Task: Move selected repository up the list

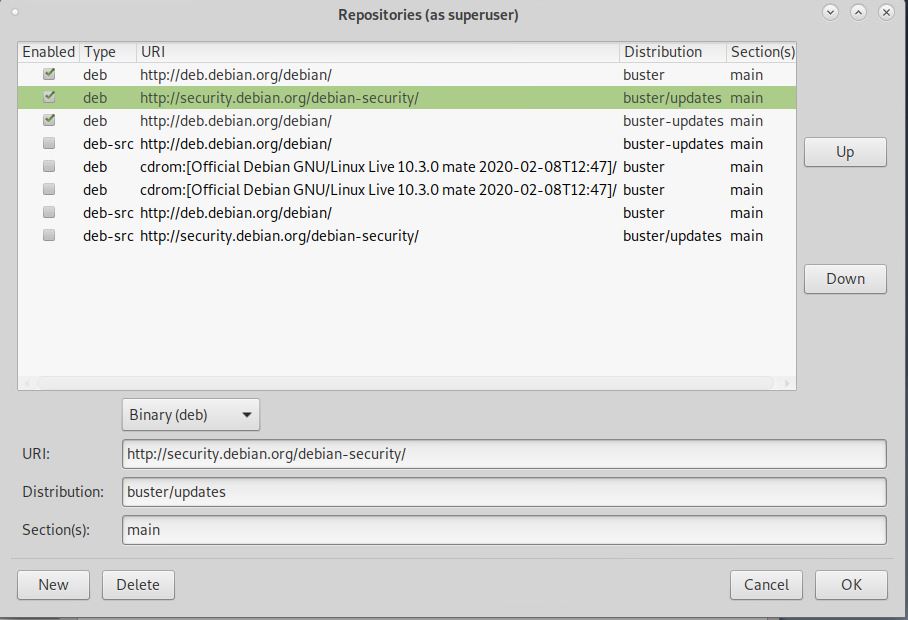Action: [x=845, y=152]
